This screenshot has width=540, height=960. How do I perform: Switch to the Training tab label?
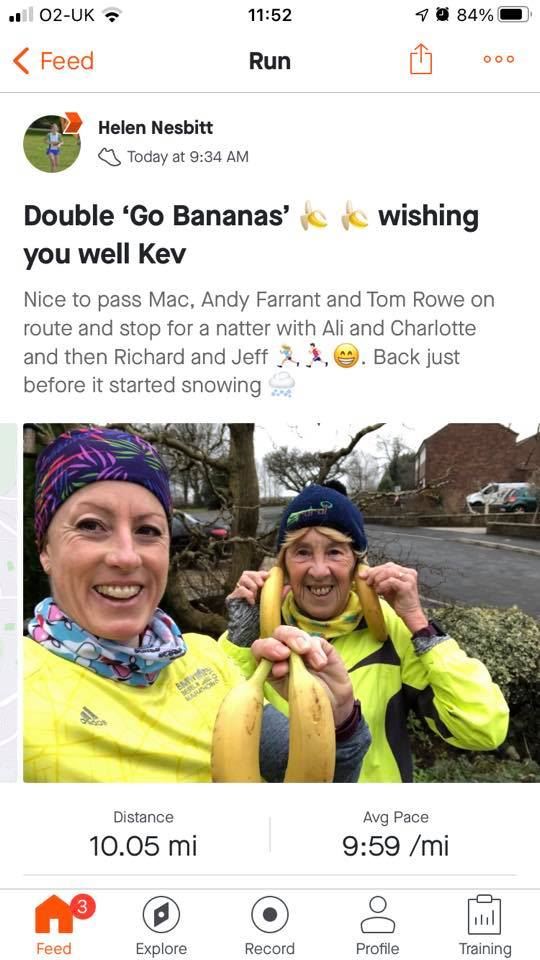485,948
